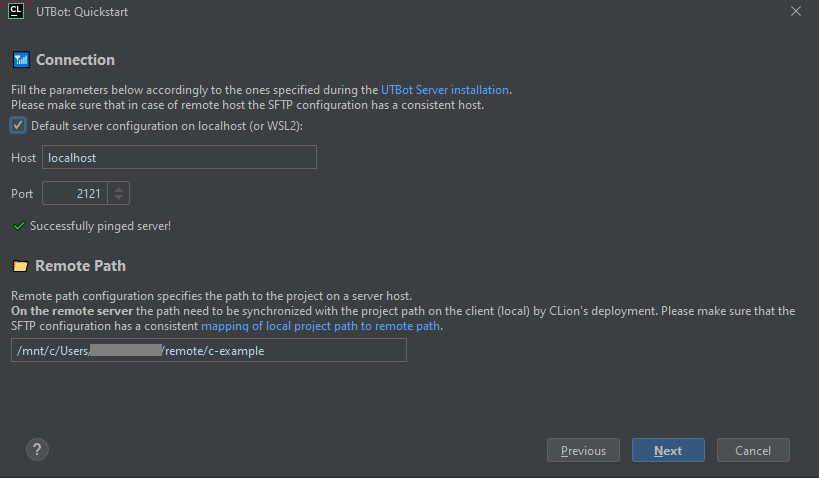Screen dimensions: 819x478
Task: Open mapping of local project path link
Action: click(320, 326)
